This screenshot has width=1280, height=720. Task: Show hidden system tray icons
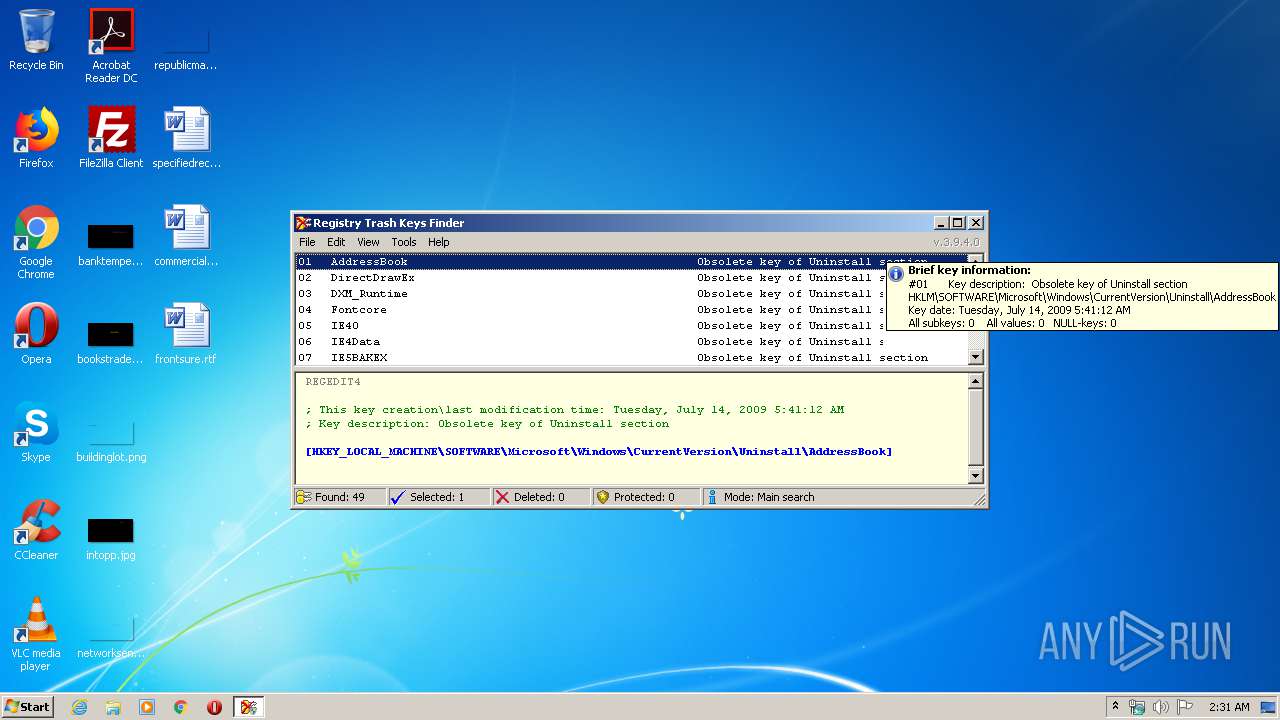point(1116,707)
